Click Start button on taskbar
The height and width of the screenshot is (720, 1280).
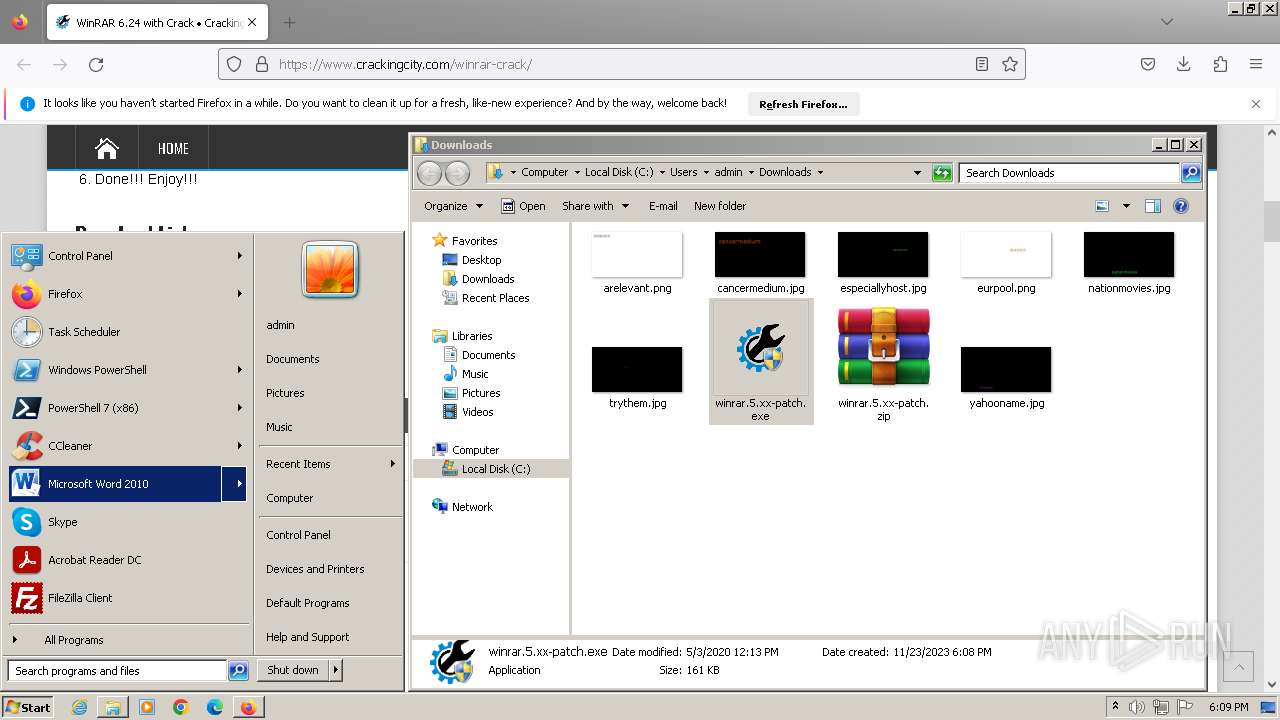[x=28, y=707]
